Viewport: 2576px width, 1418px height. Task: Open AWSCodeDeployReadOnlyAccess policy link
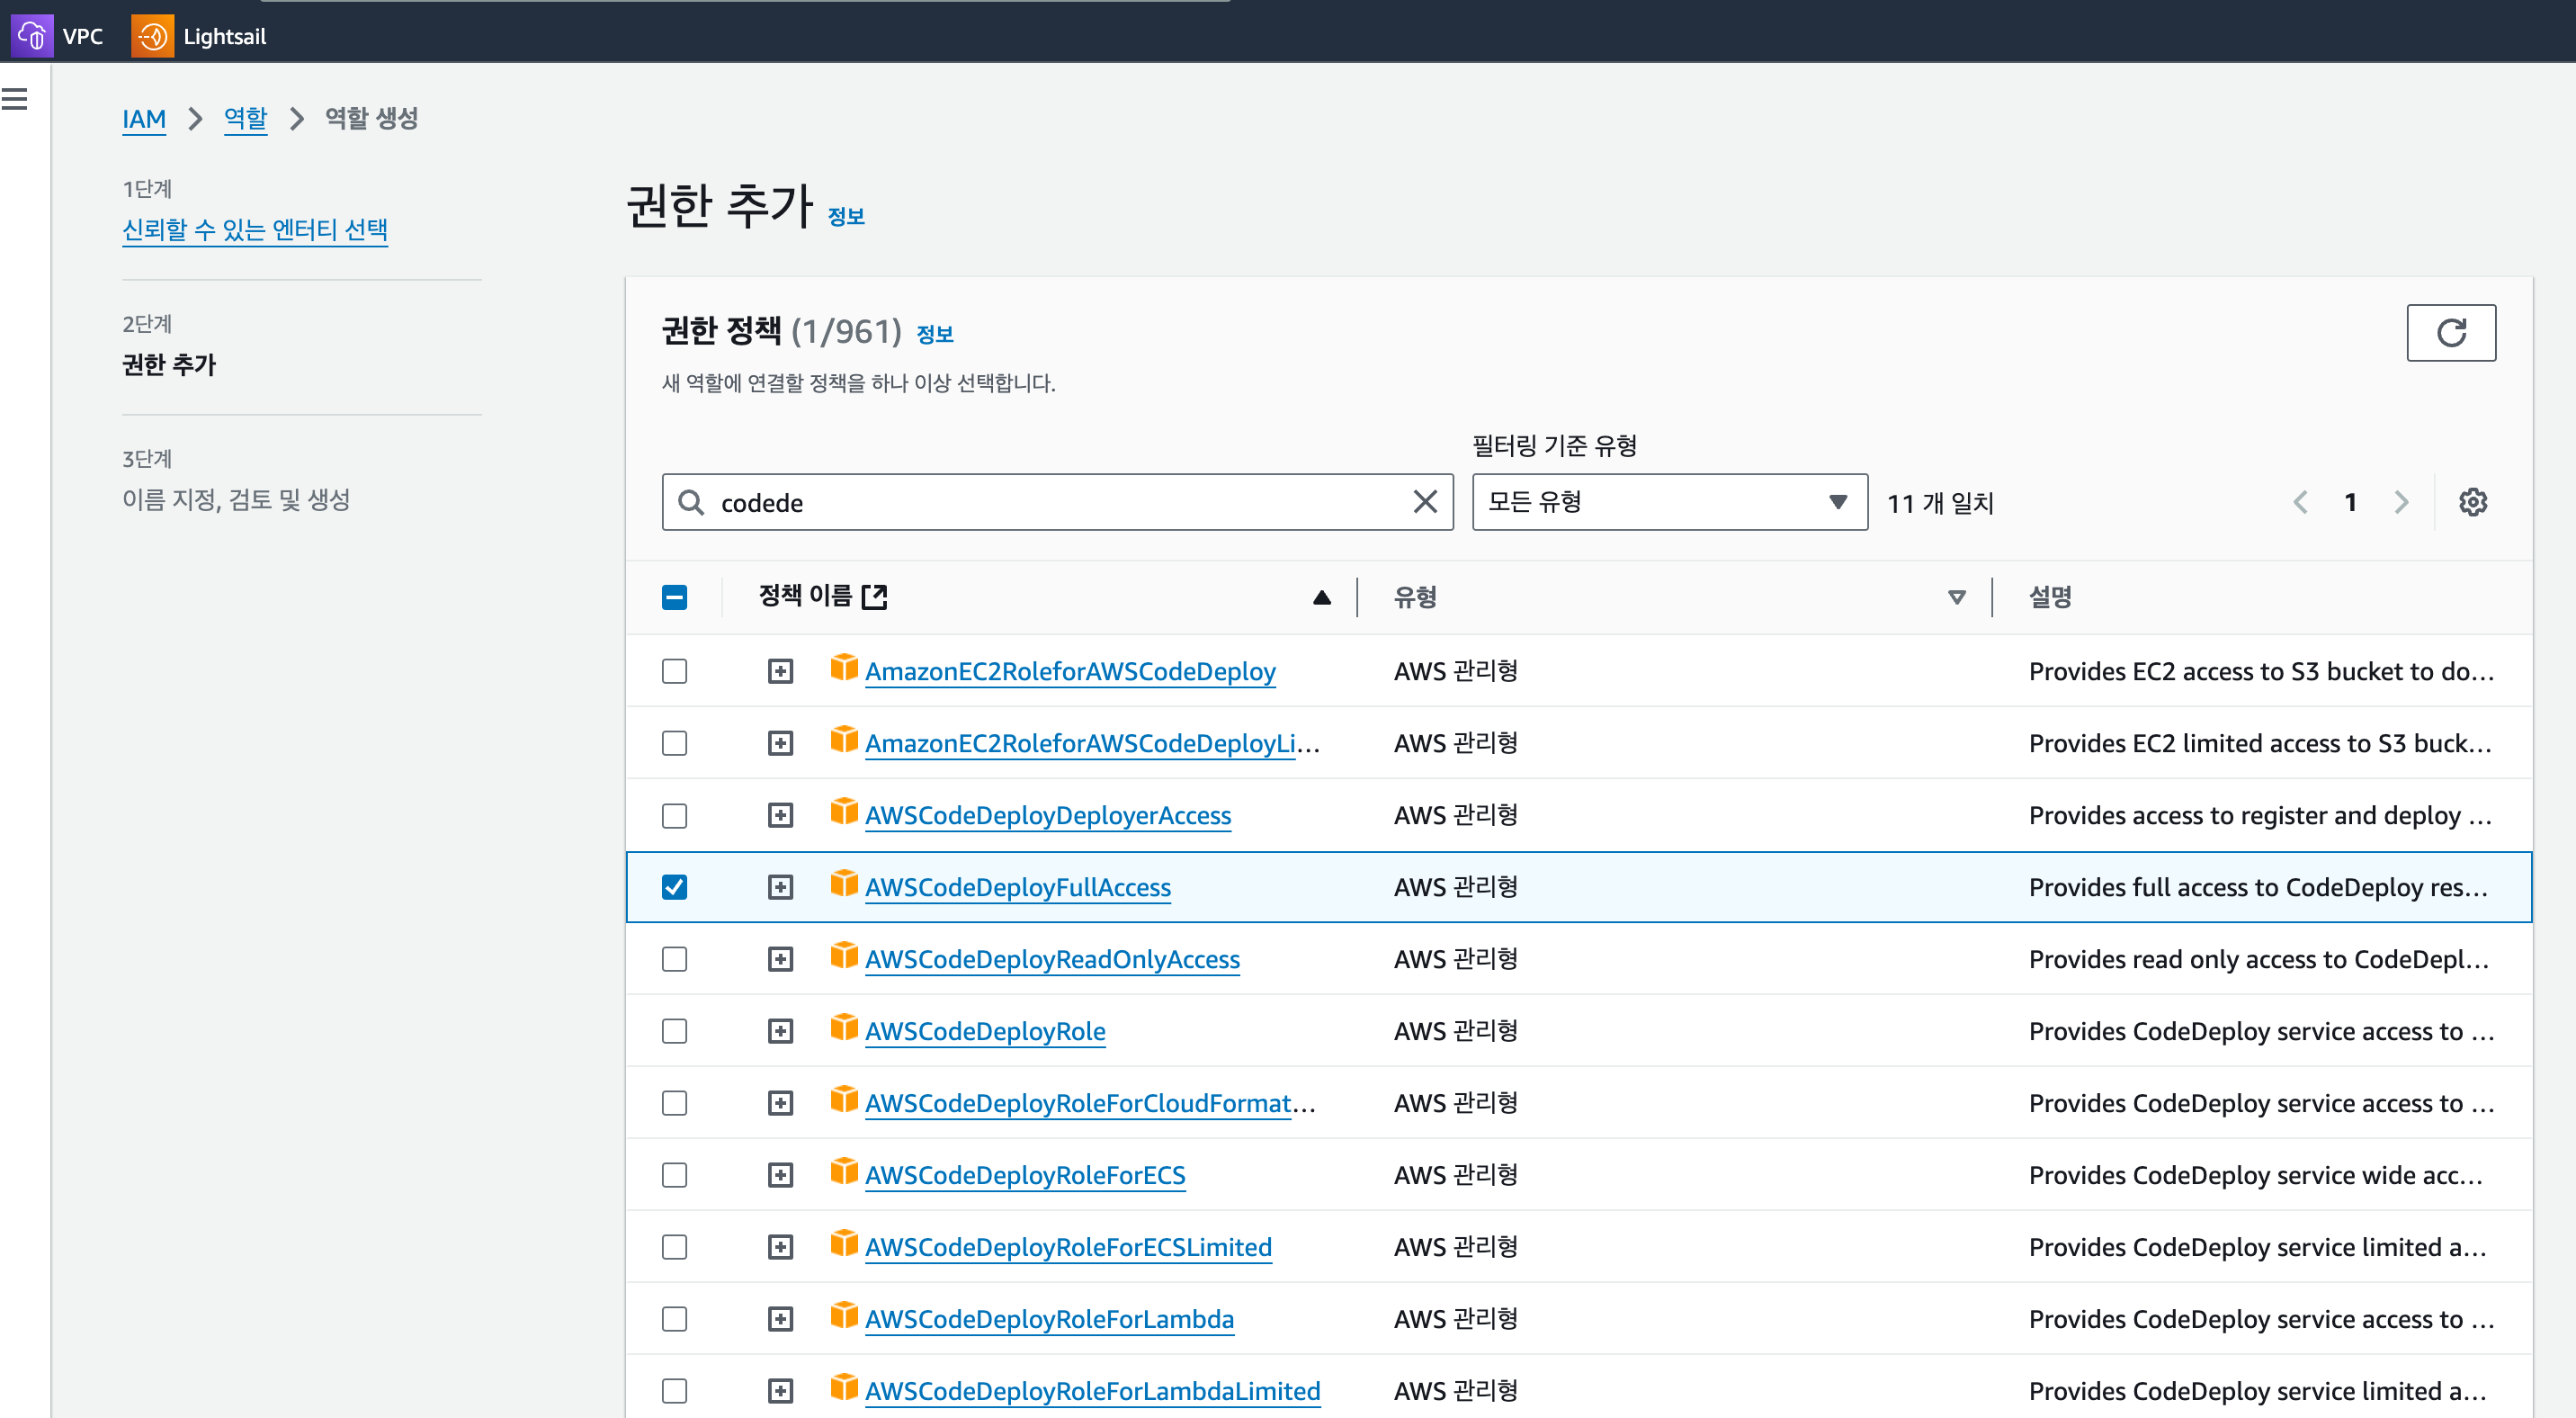[x=1052, y=959]
